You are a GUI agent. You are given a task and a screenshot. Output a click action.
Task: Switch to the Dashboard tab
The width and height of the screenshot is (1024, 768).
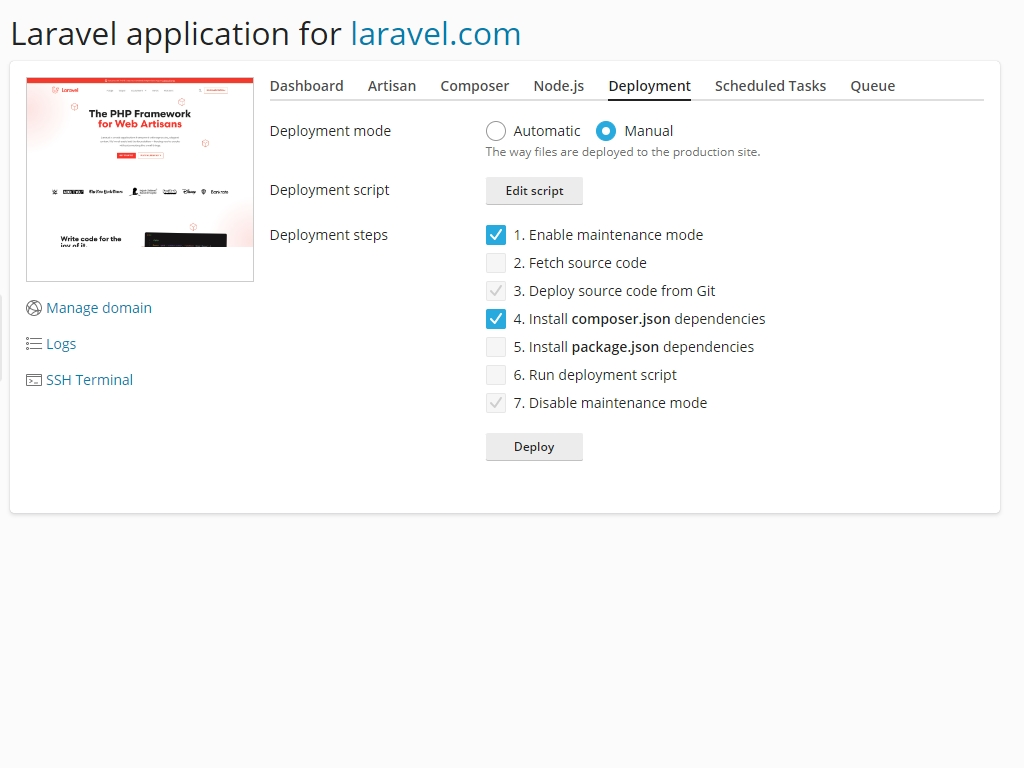pos(306,86)
